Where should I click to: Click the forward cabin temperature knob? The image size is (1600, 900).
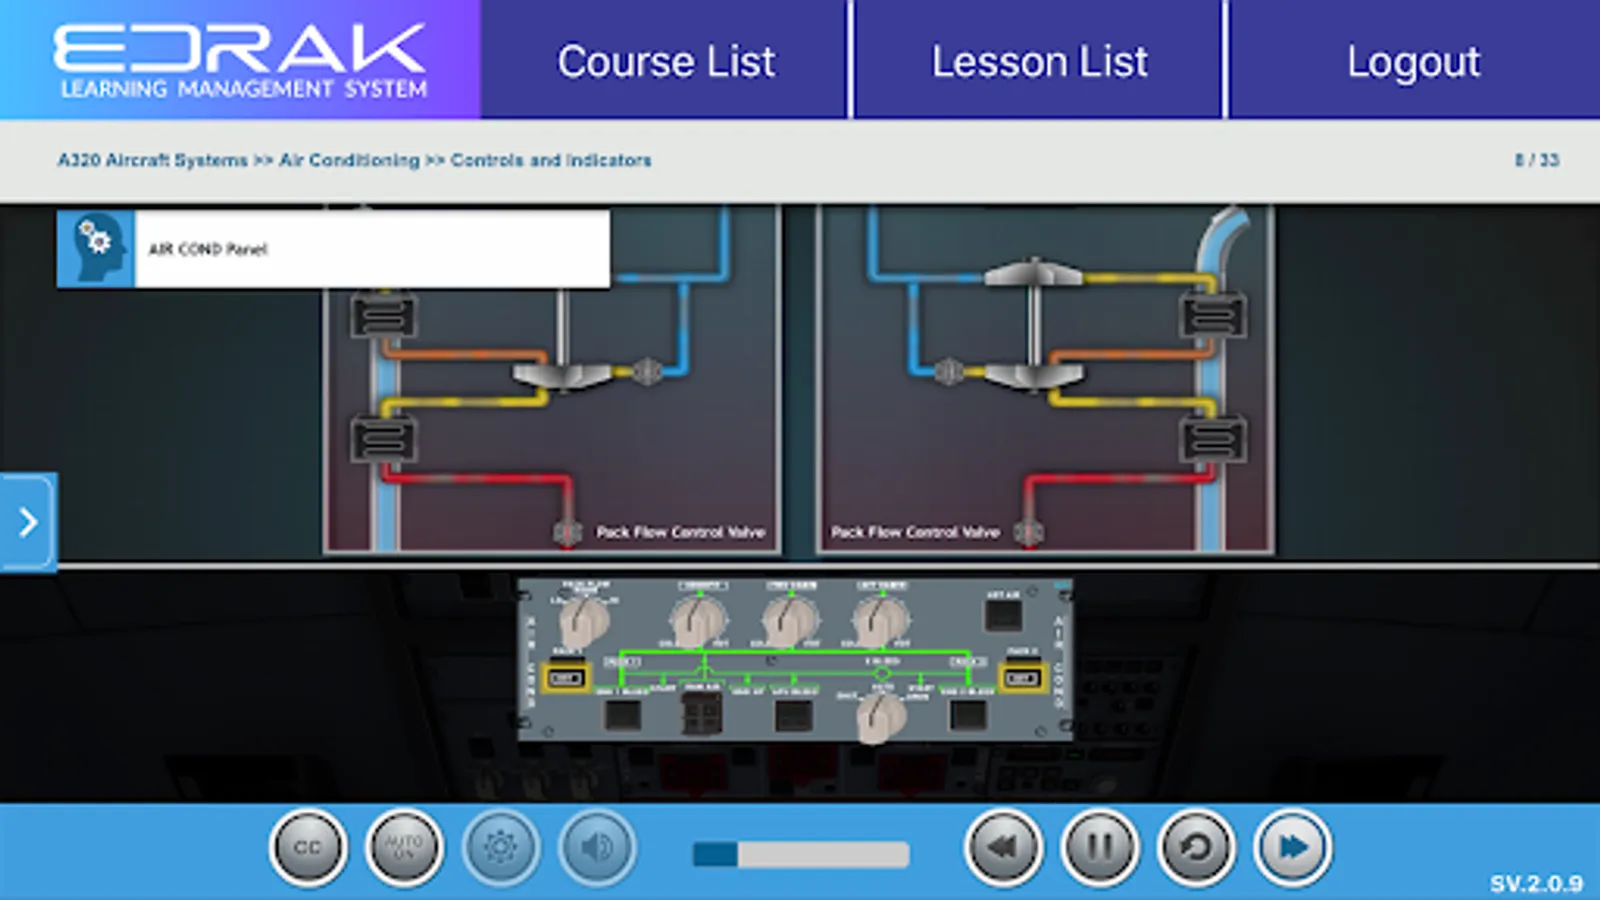click(x=790, y=620)
